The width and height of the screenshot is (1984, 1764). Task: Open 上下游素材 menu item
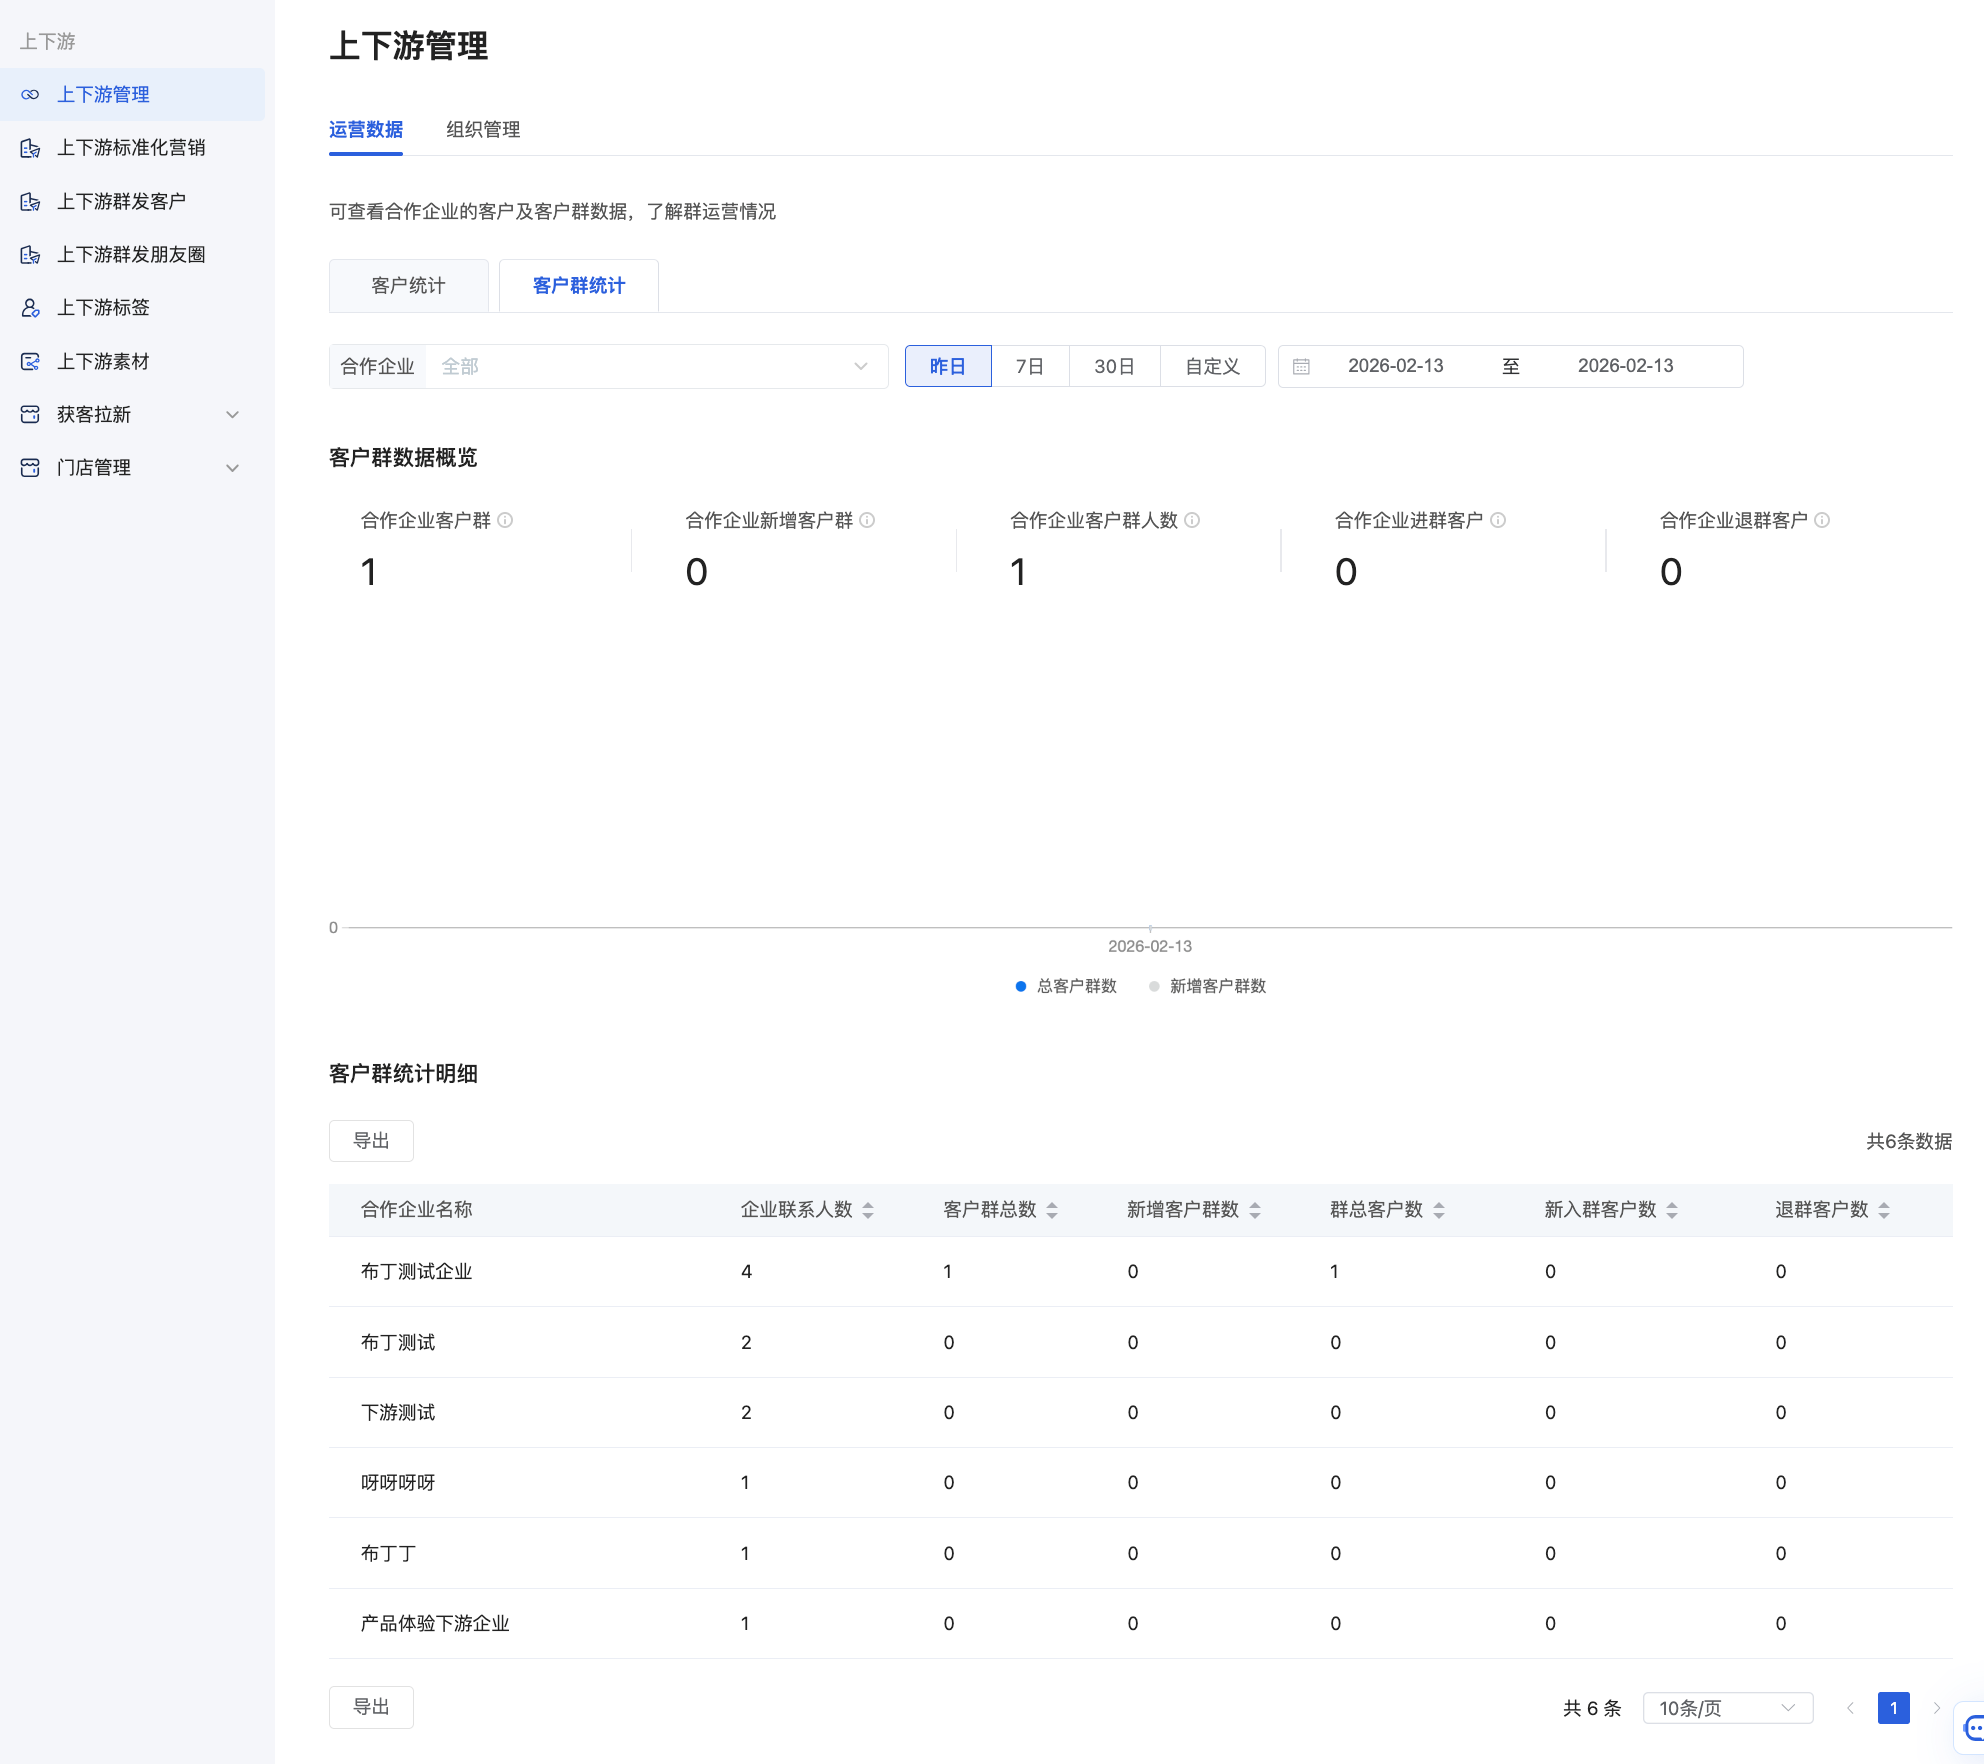(x=132, y=362)
